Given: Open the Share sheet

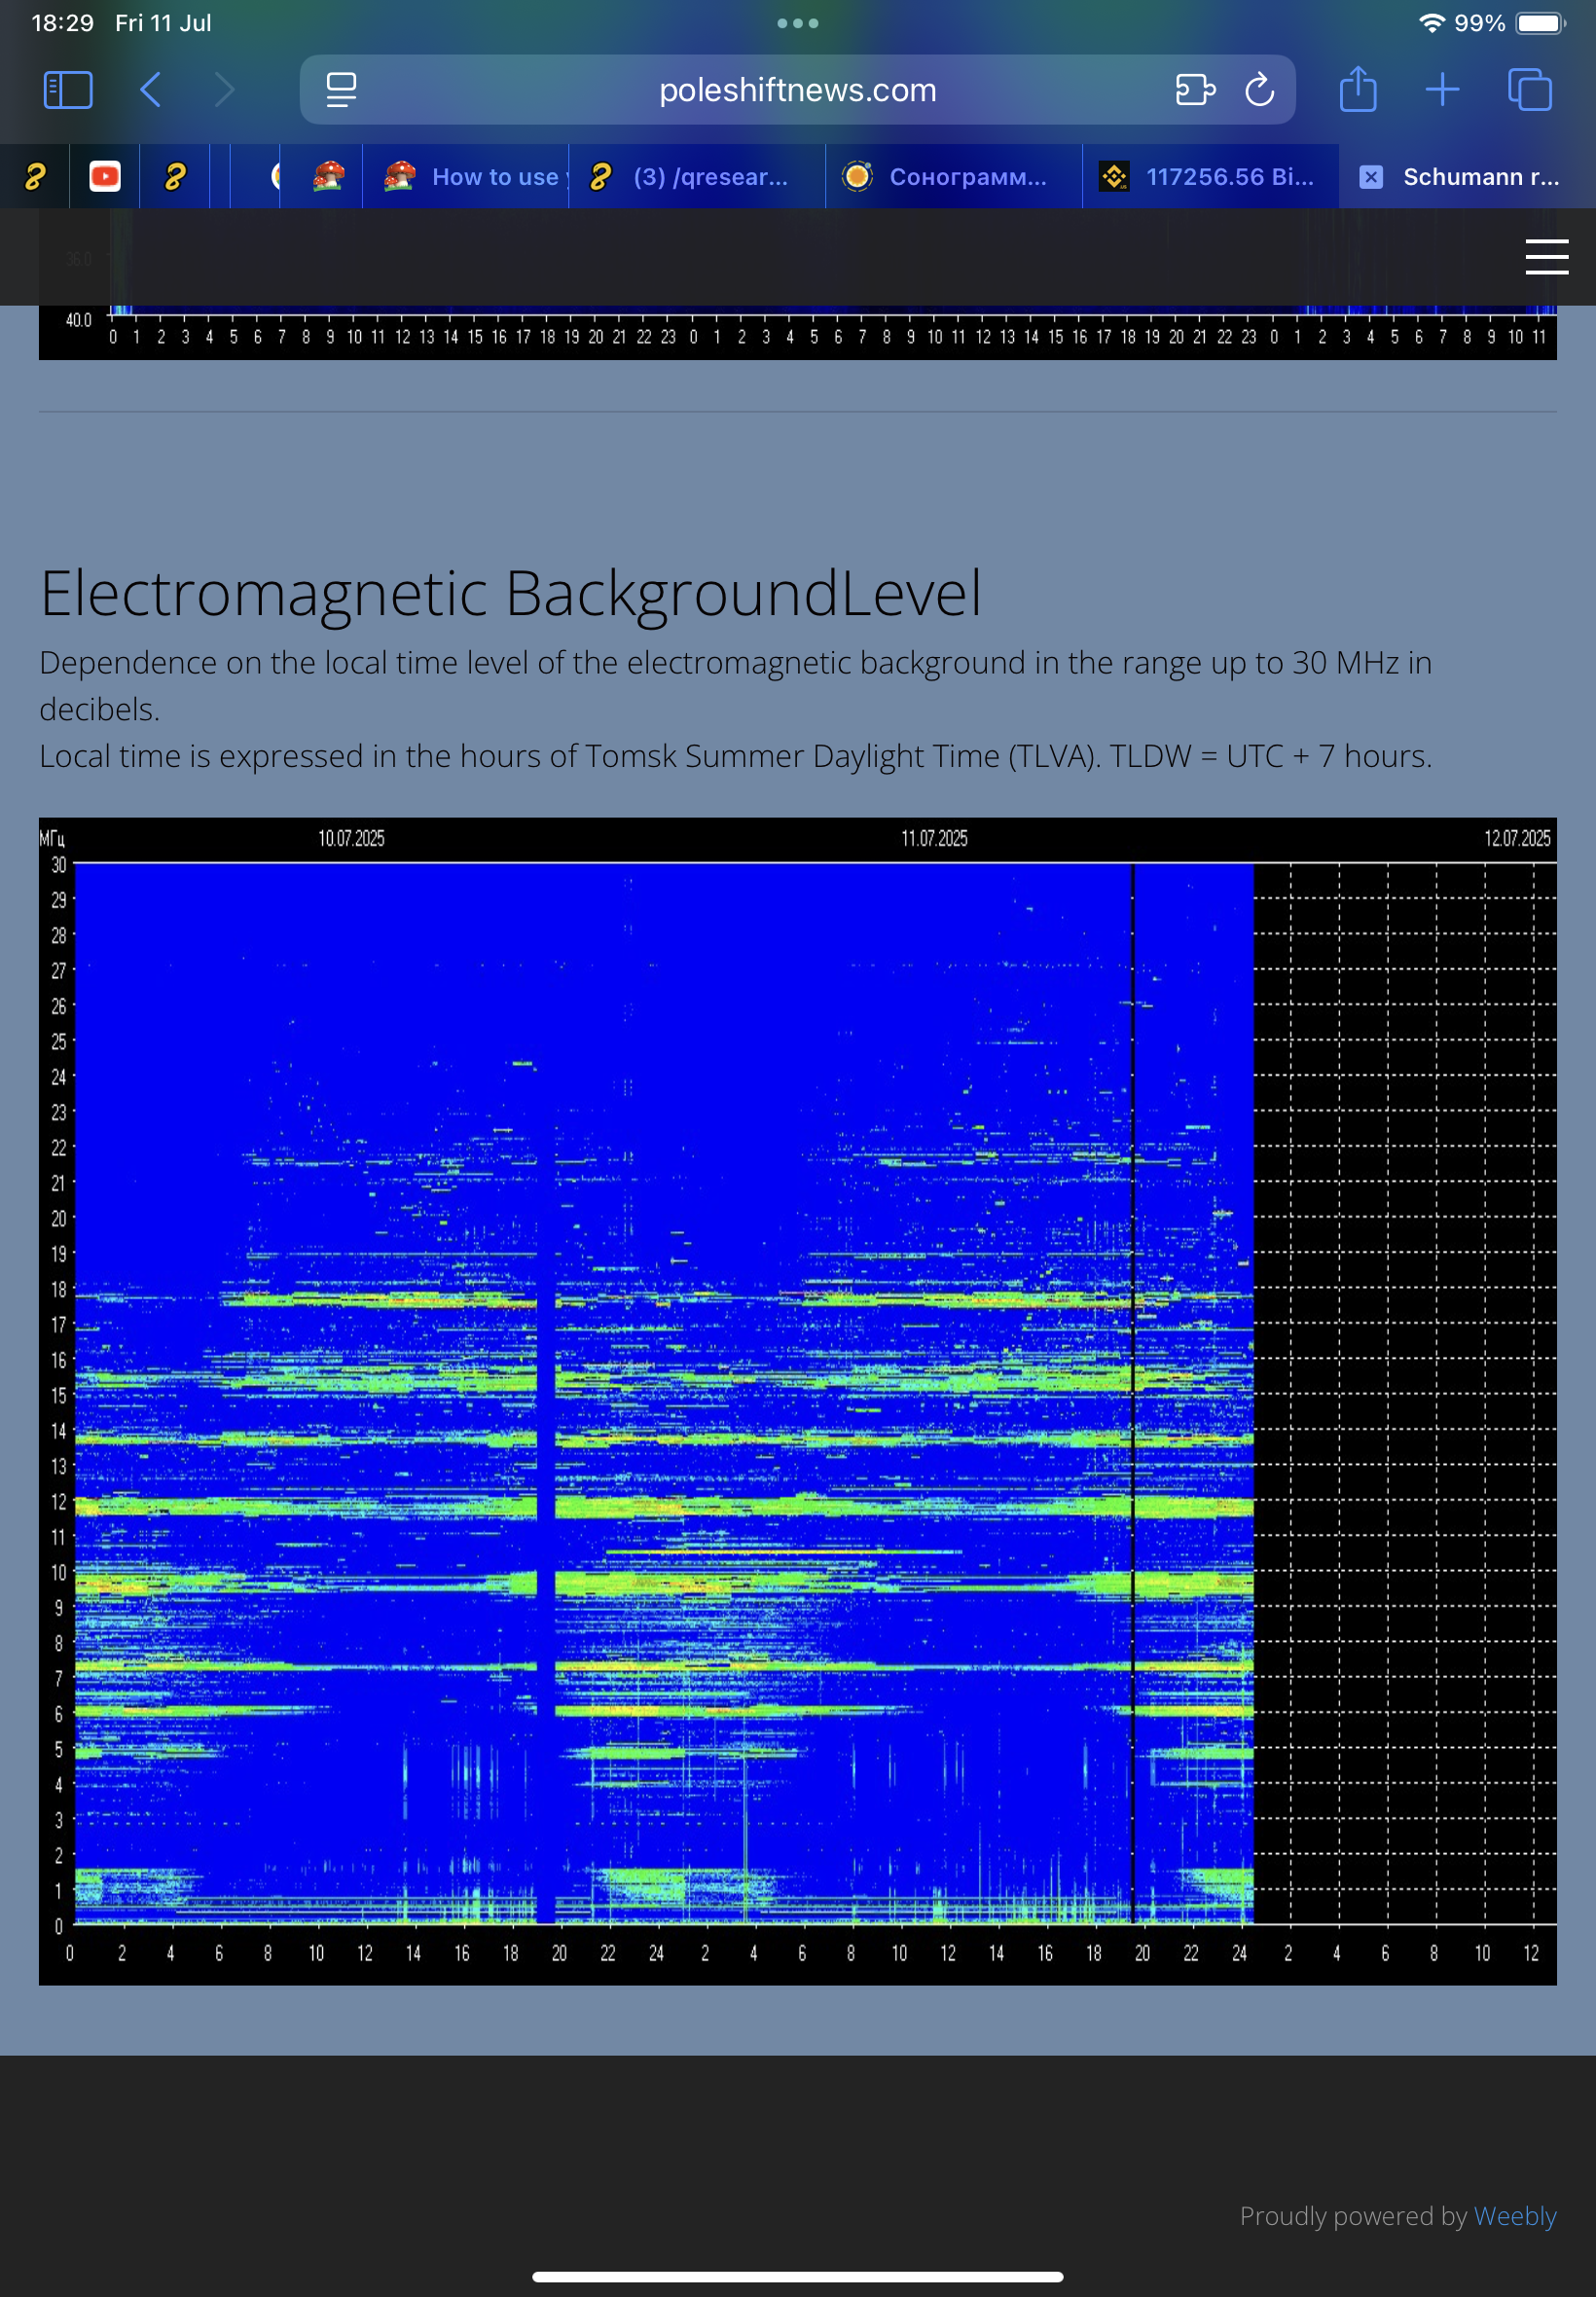Looking at the screenshot, I should coord(1358,90).
